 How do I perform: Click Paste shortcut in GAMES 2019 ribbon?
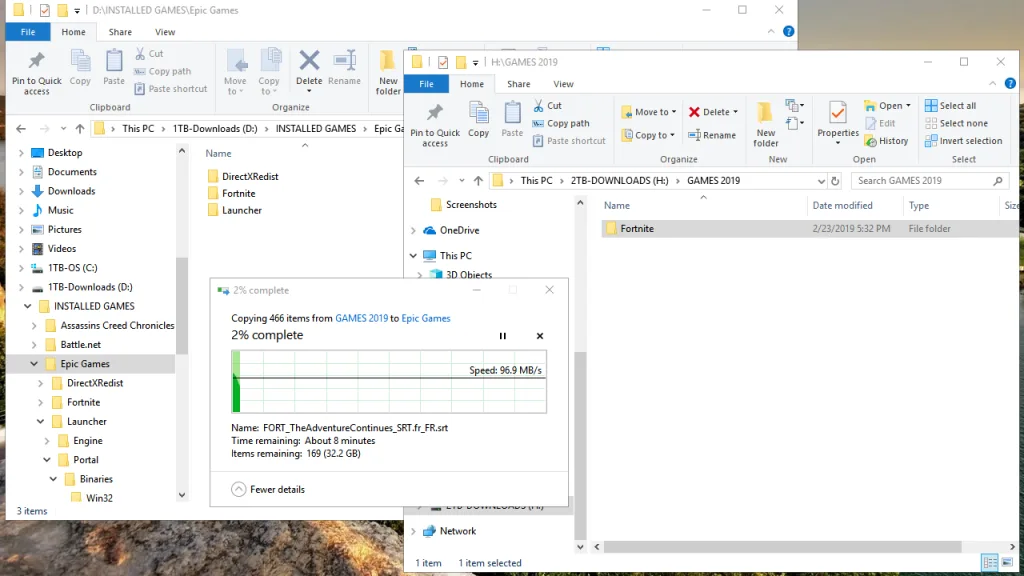tap(569, 141)
